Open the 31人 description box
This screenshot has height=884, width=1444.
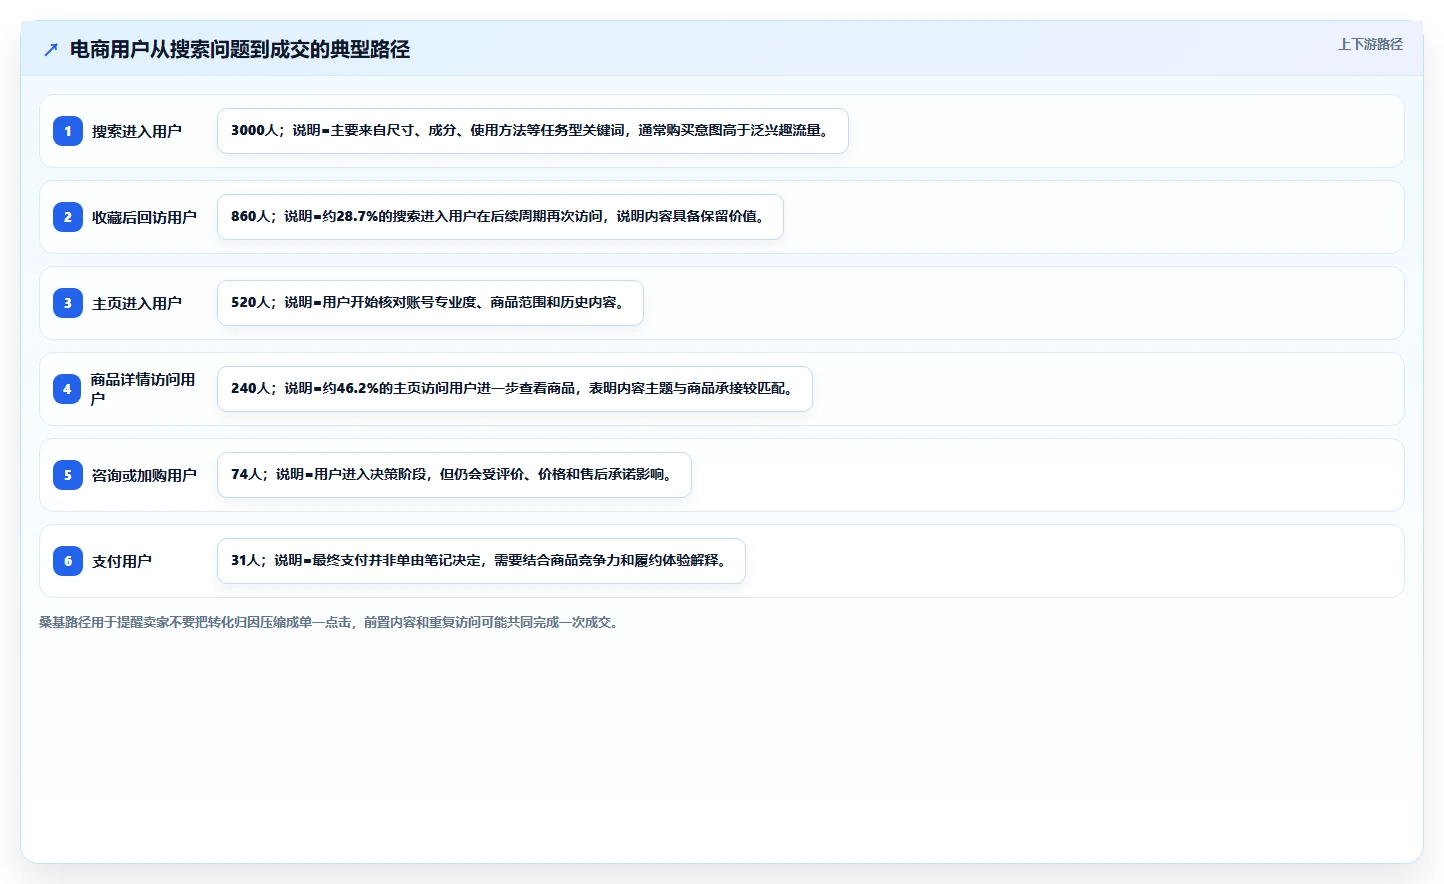(x=481, y=561)
